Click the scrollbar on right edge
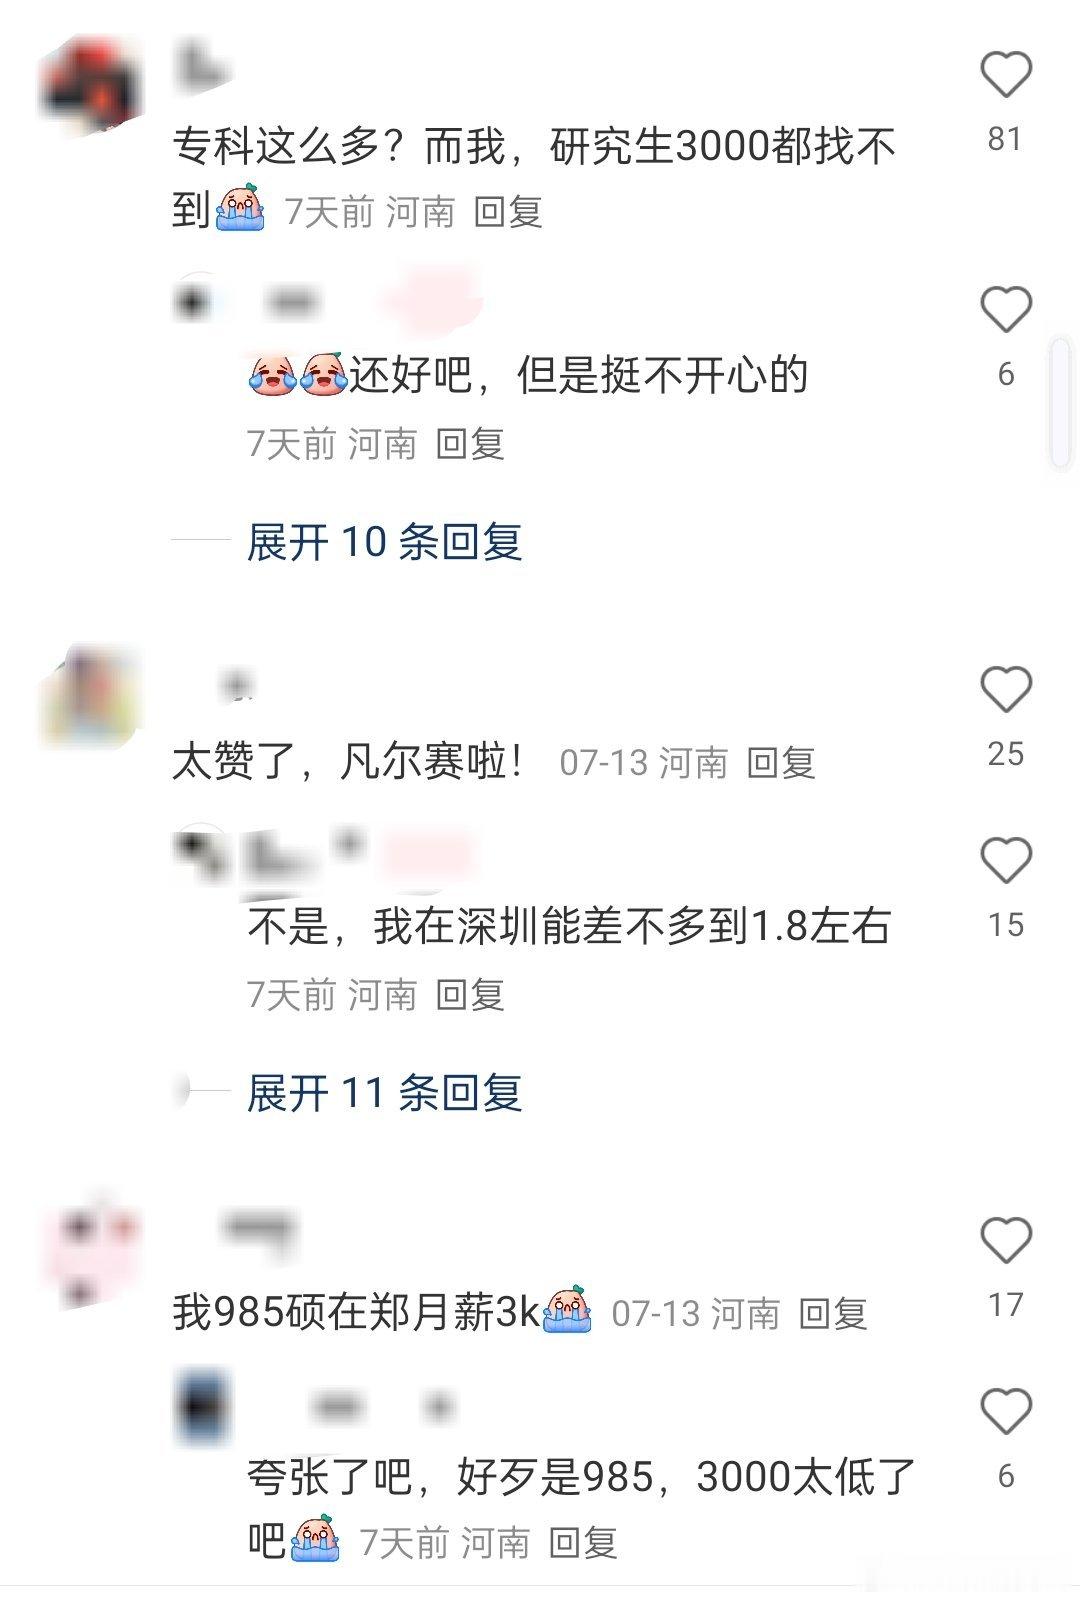 point(1060,402)
